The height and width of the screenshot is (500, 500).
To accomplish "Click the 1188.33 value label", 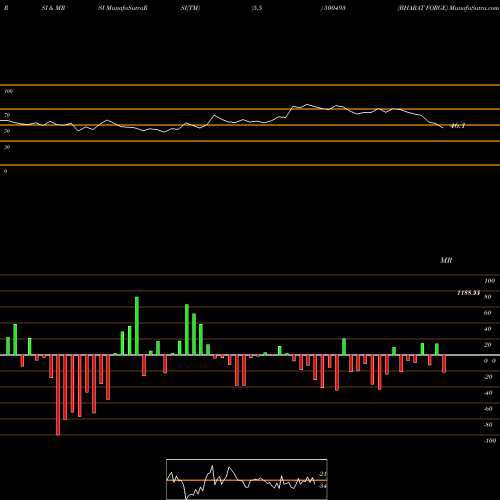I will point(468,293).
